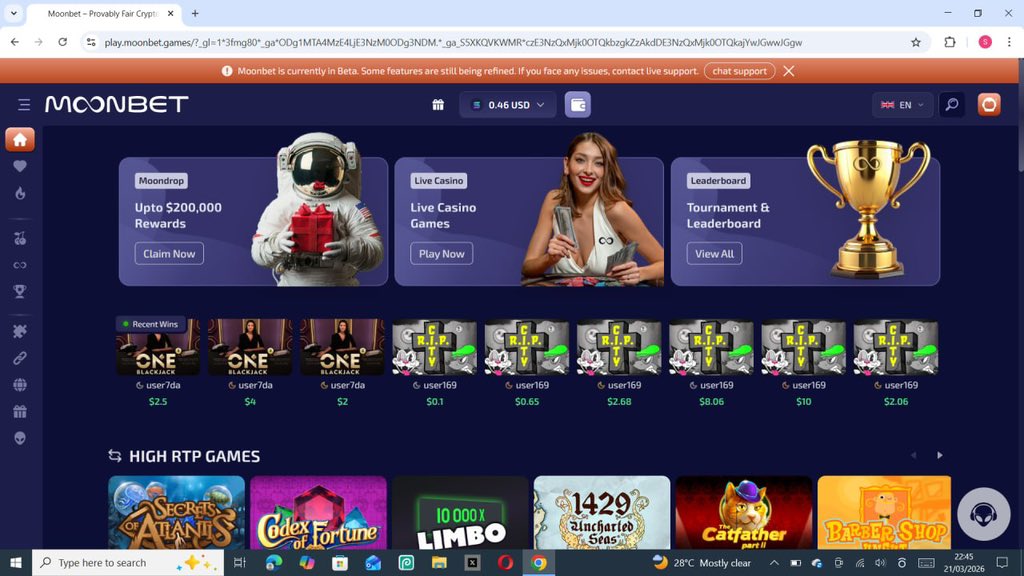The height and width of the screenshot is (576, 1024).
Task: Open tournaments with the trophy sidebar icon
Action: tap(21, 290)
